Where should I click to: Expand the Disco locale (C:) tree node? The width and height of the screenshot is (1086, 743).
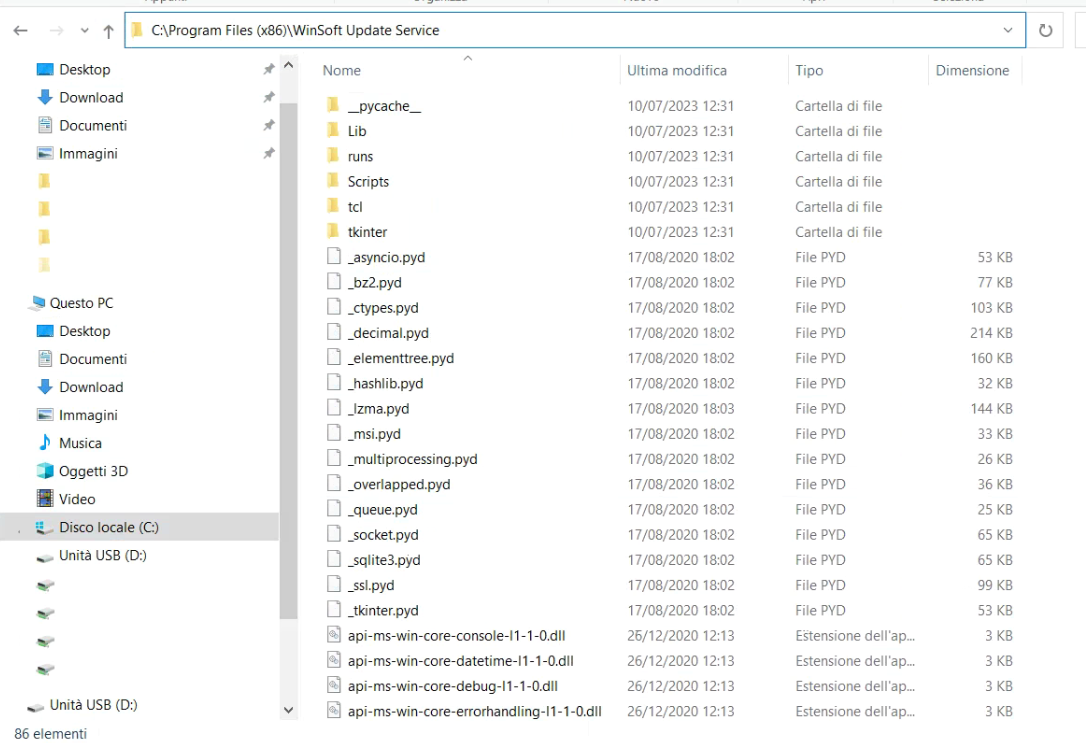[x=19, y=530]
